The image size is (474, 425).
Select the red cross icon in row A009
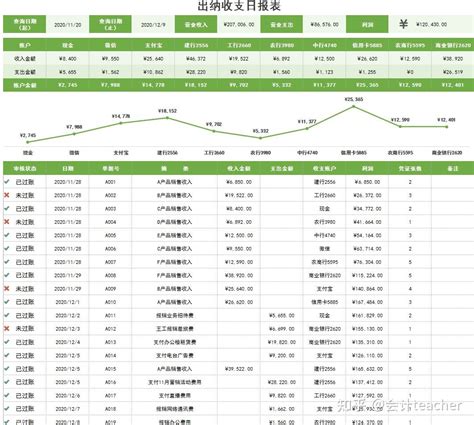click(7, 288)
